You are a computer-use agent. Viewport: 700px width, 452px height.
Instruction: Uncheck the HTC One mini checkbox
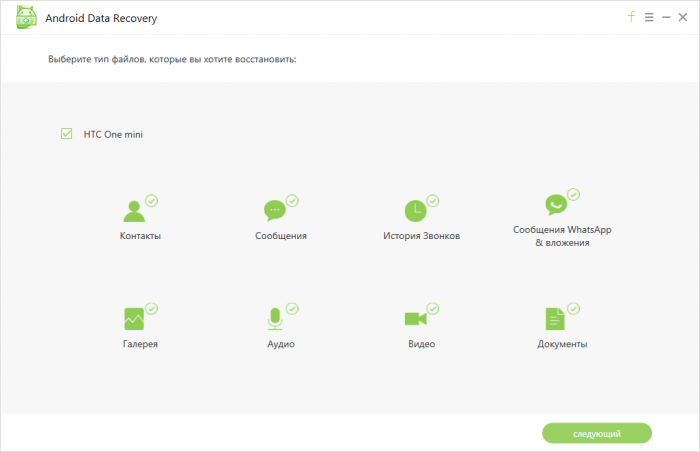click(x=67, y=134)
